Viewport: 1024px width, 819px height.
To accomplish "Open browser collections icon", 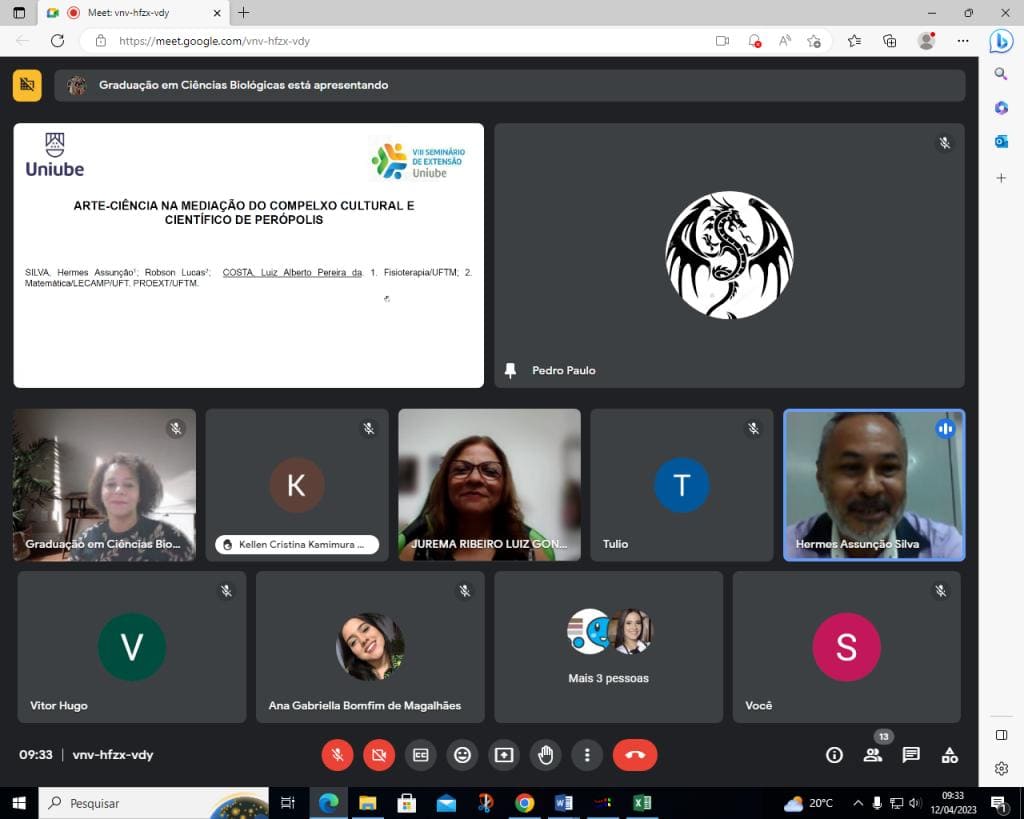I will (889, 40).
